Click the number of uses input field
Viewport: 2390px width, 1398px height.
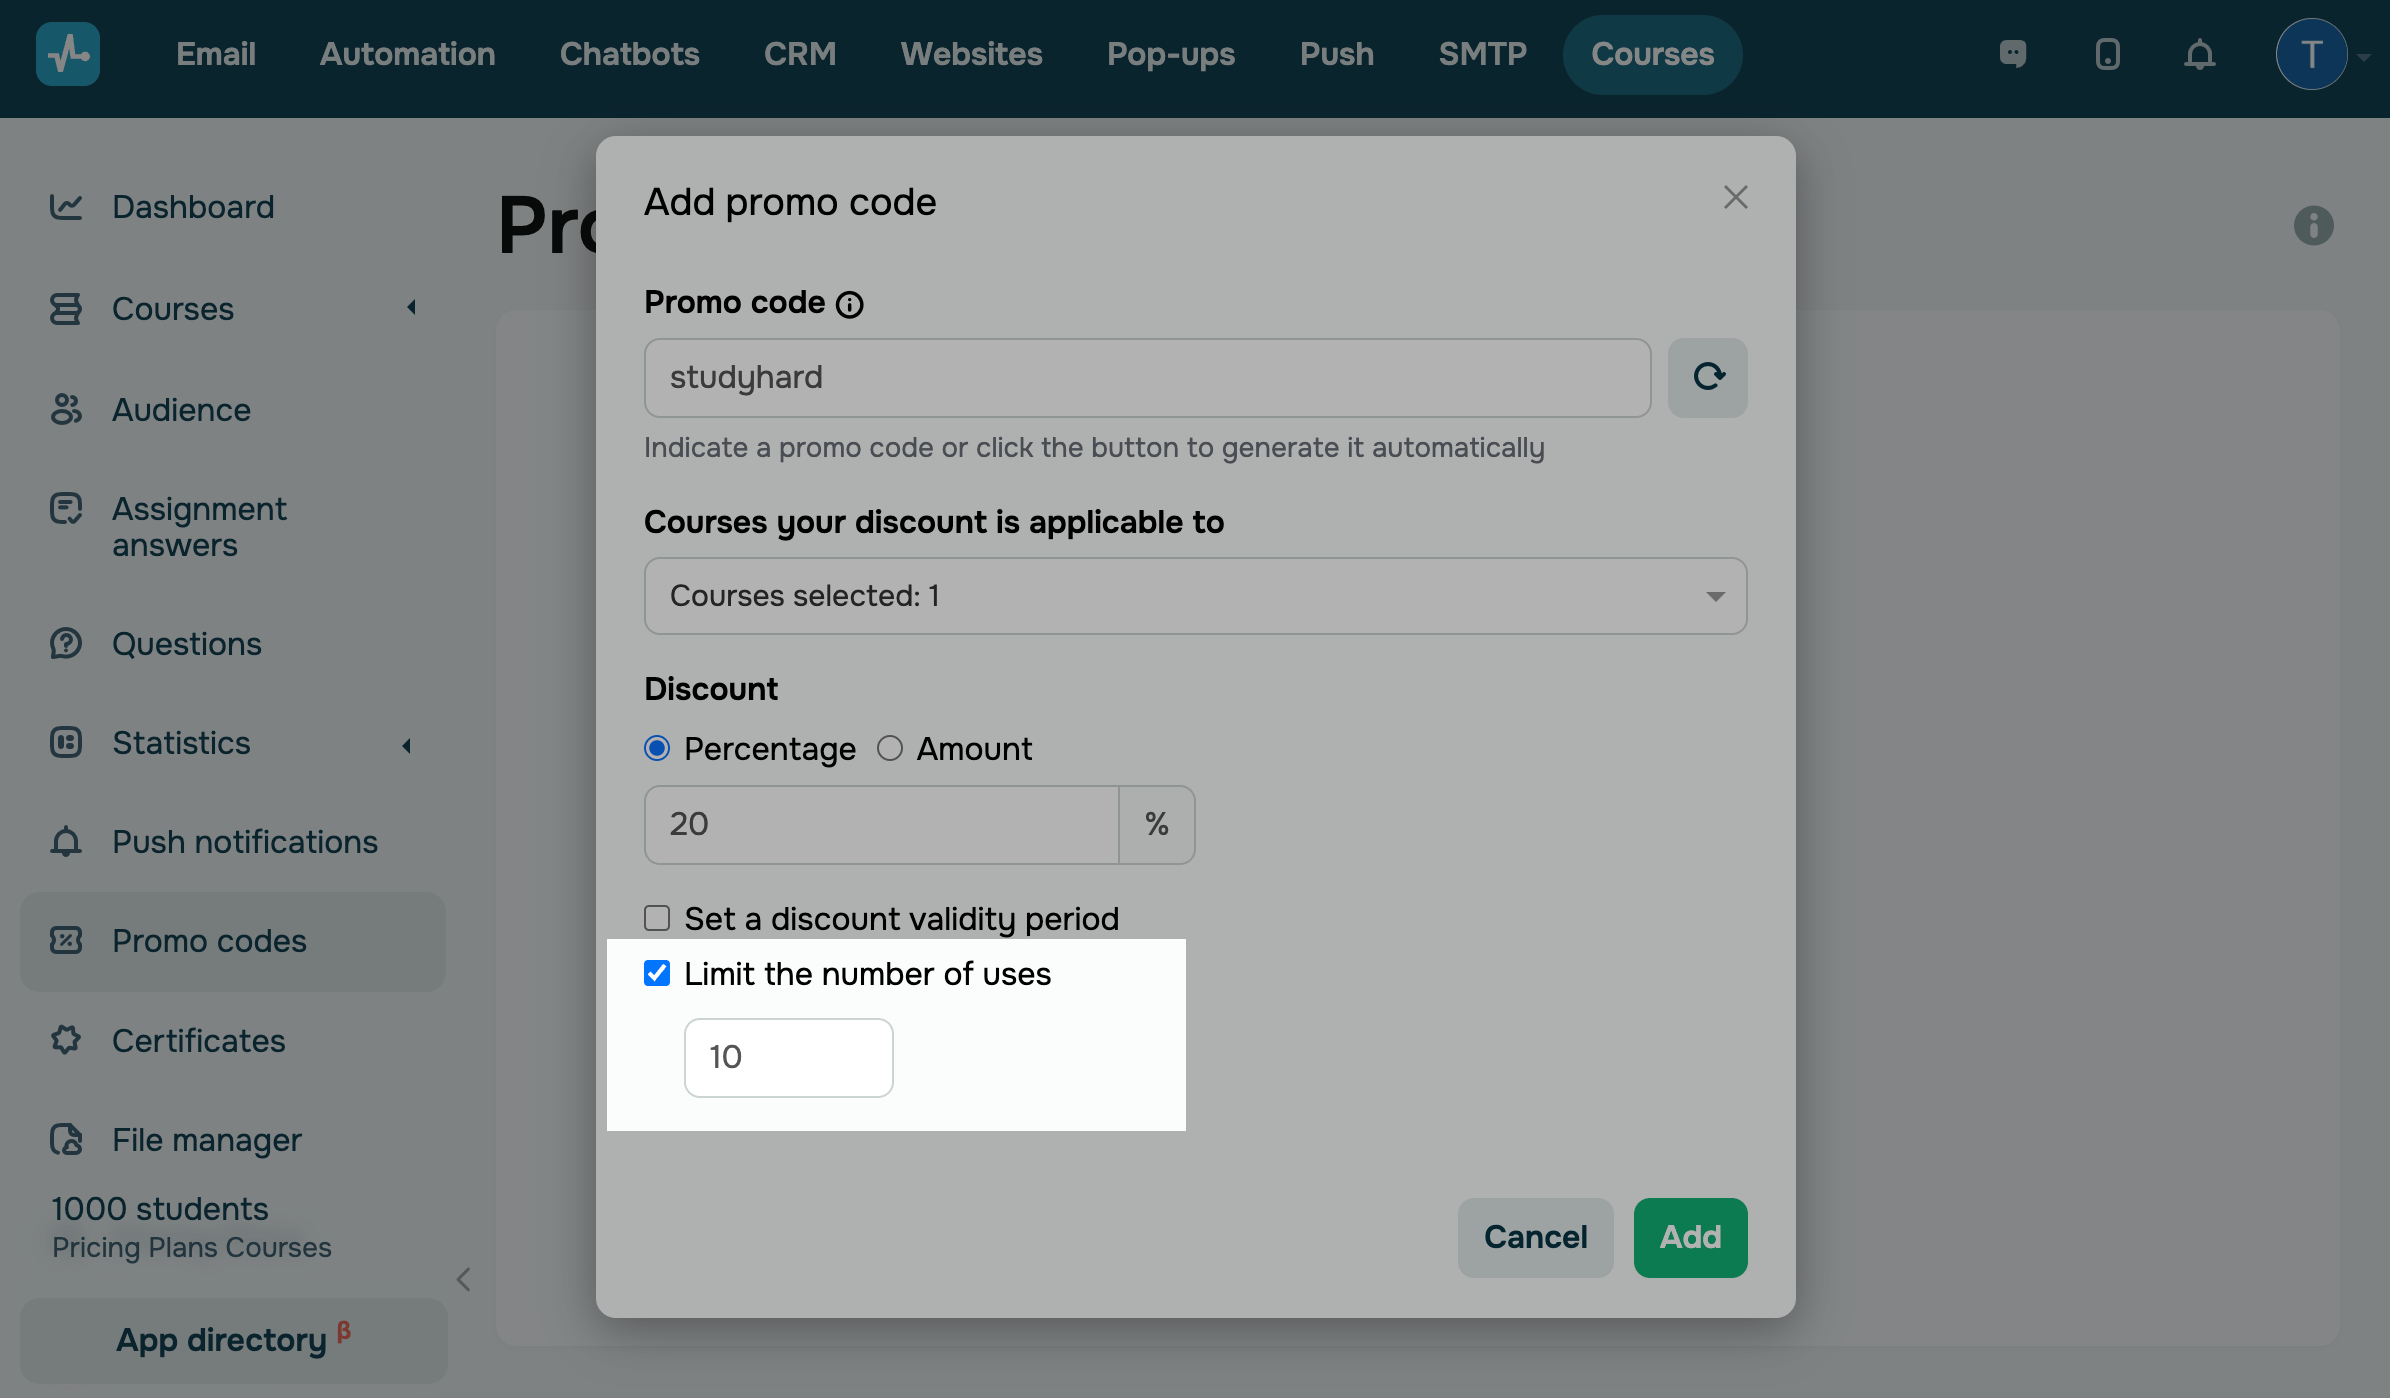pyautogui.click(x=788, y=1057)
